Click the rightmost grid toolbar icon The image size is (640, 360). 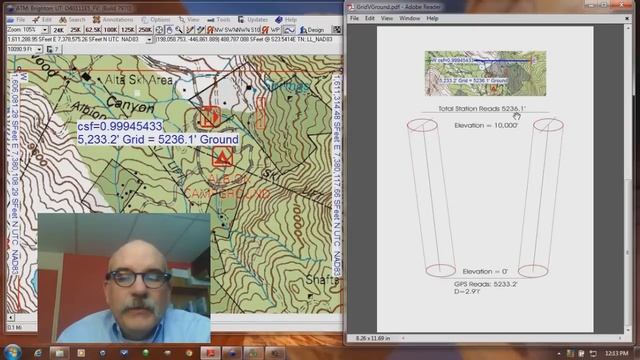pos(336,30)
